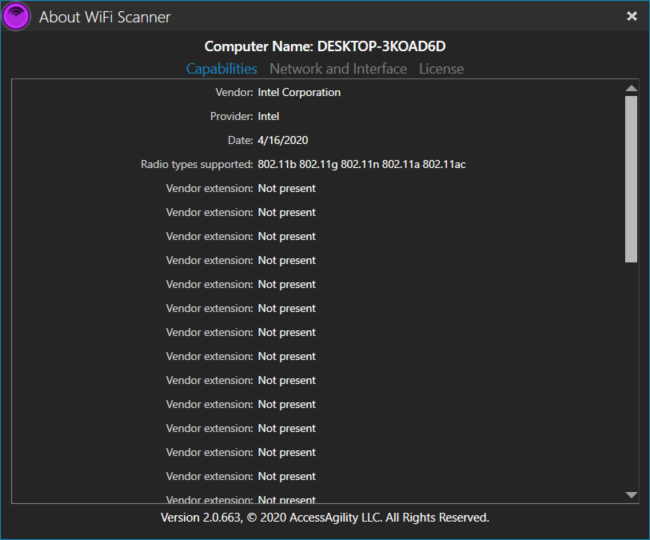Click the scrollbar up arrow

[x=631, y=88]
